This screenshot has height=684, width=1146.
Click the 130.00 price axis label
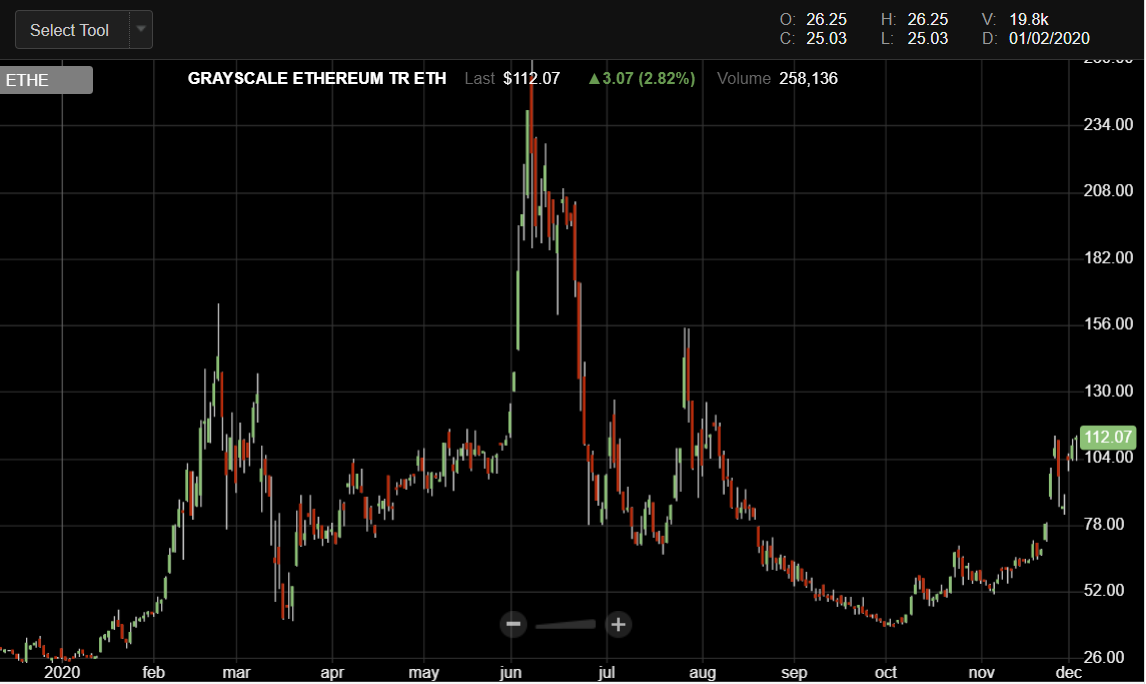(x=1108, y=391)
